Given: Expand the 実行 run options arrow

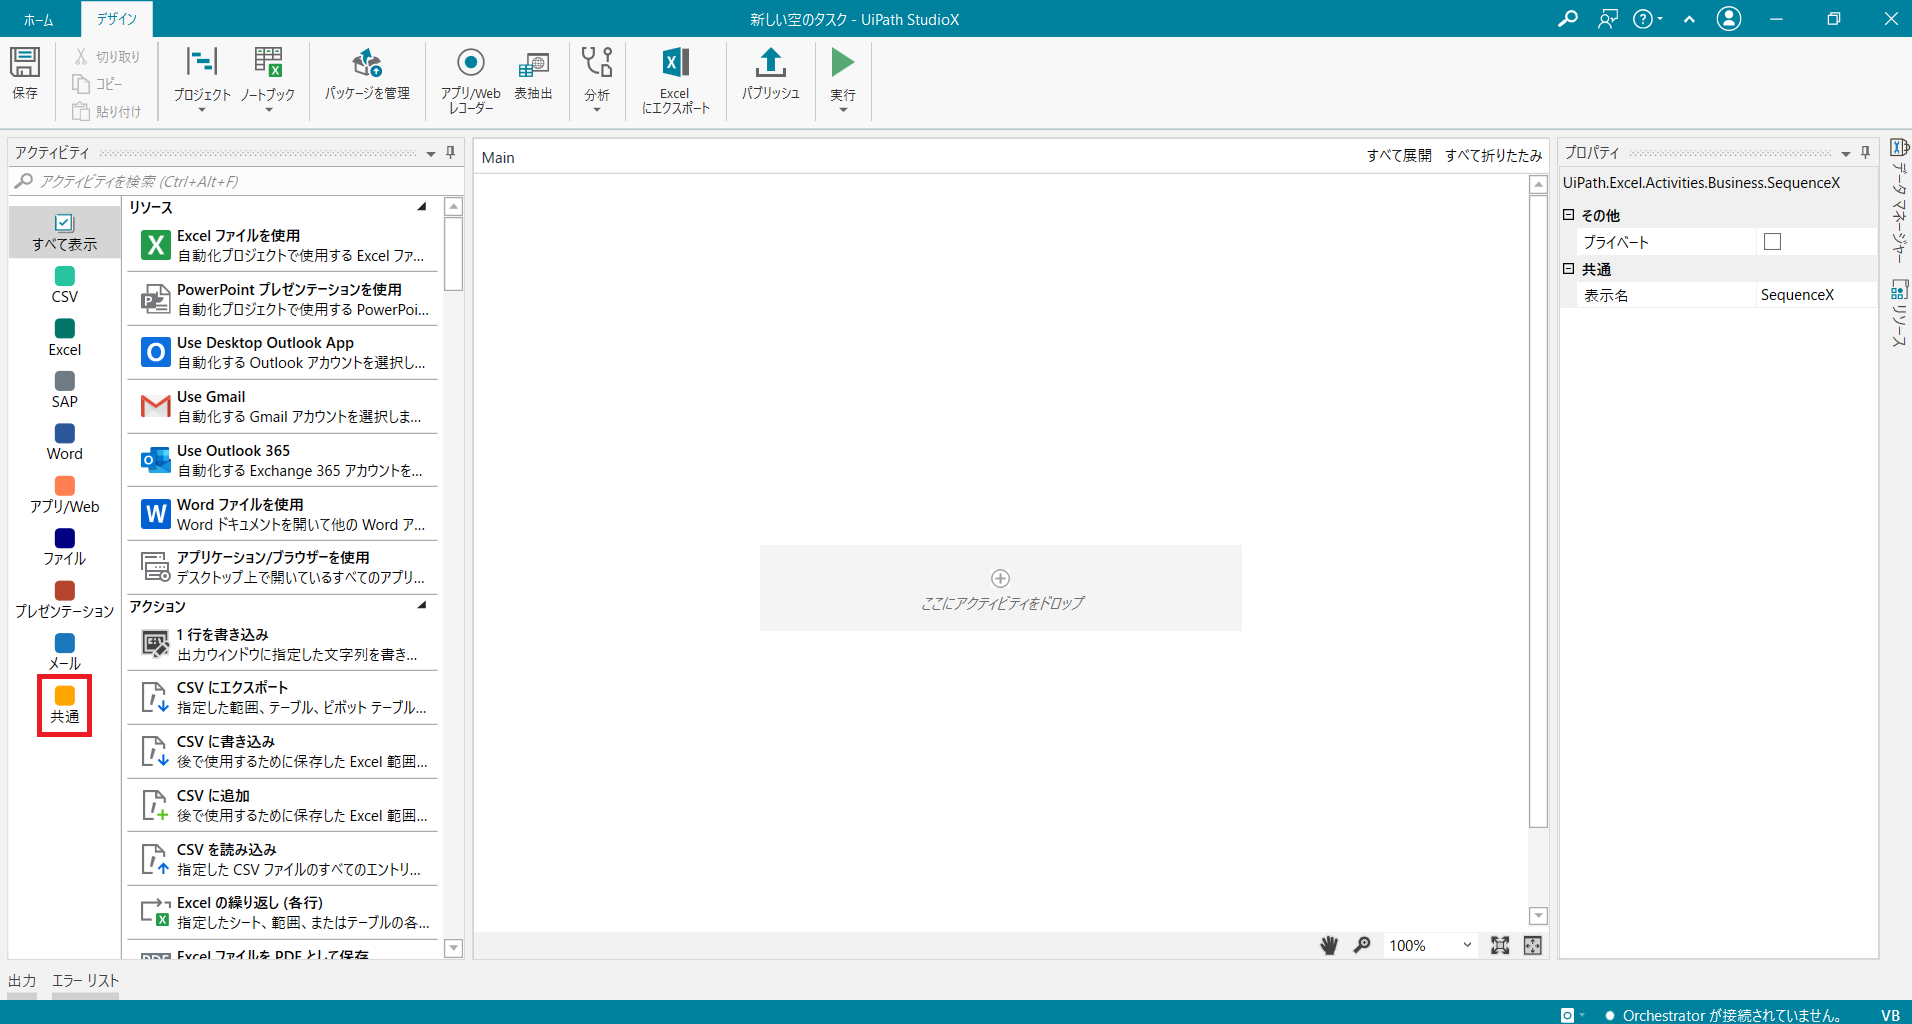Looking at the screenshot, I should click(x=843, y=110).
